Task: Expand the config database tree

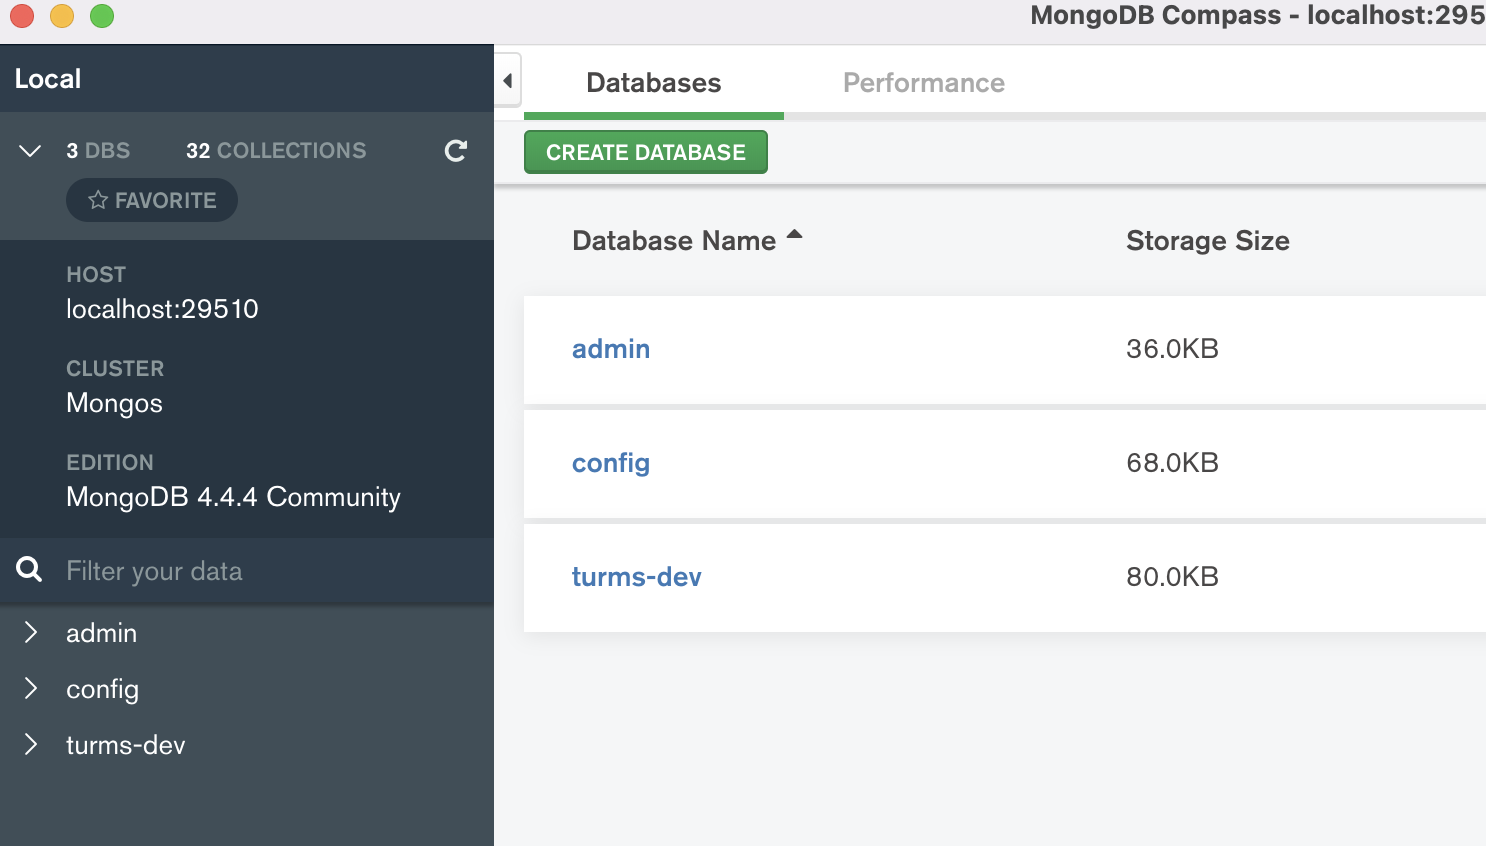Action: [31, 688]
